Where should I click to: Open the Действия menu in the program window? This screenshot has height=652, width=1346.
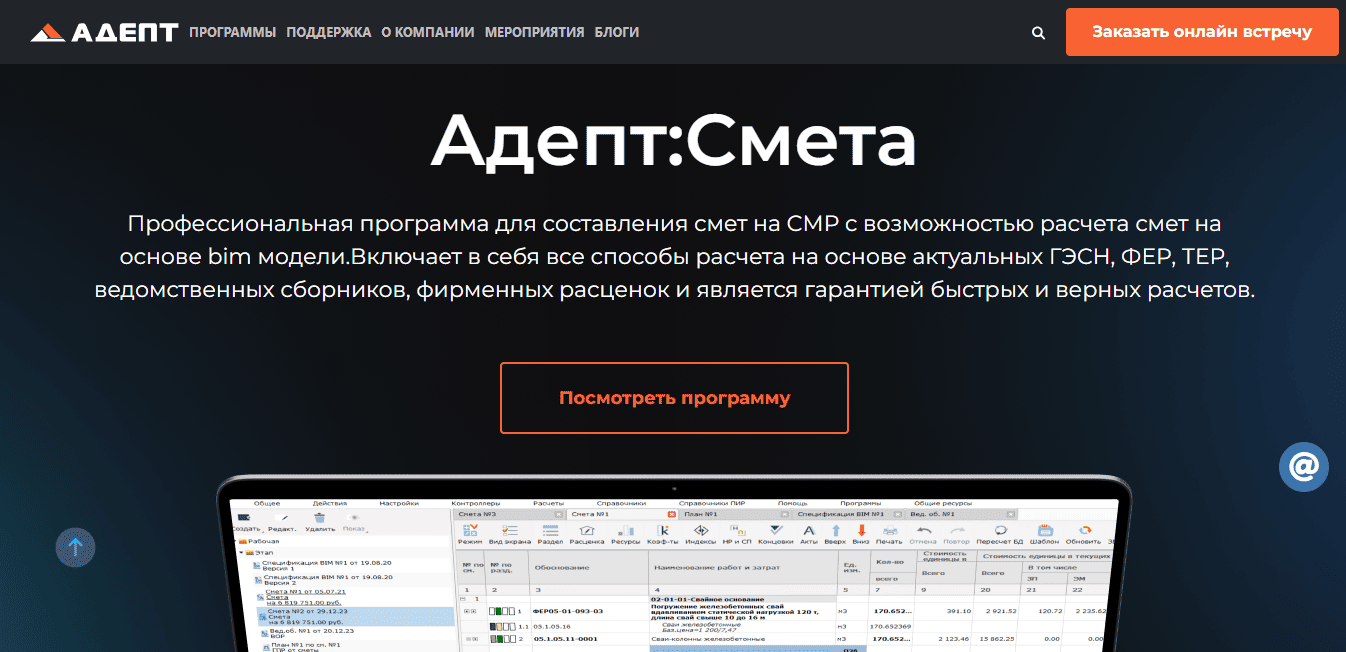329,503
